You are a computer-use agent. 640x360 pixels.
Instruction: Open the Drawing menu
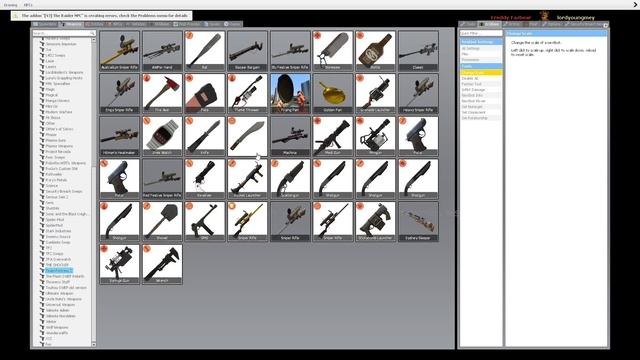tap(10, 5)
